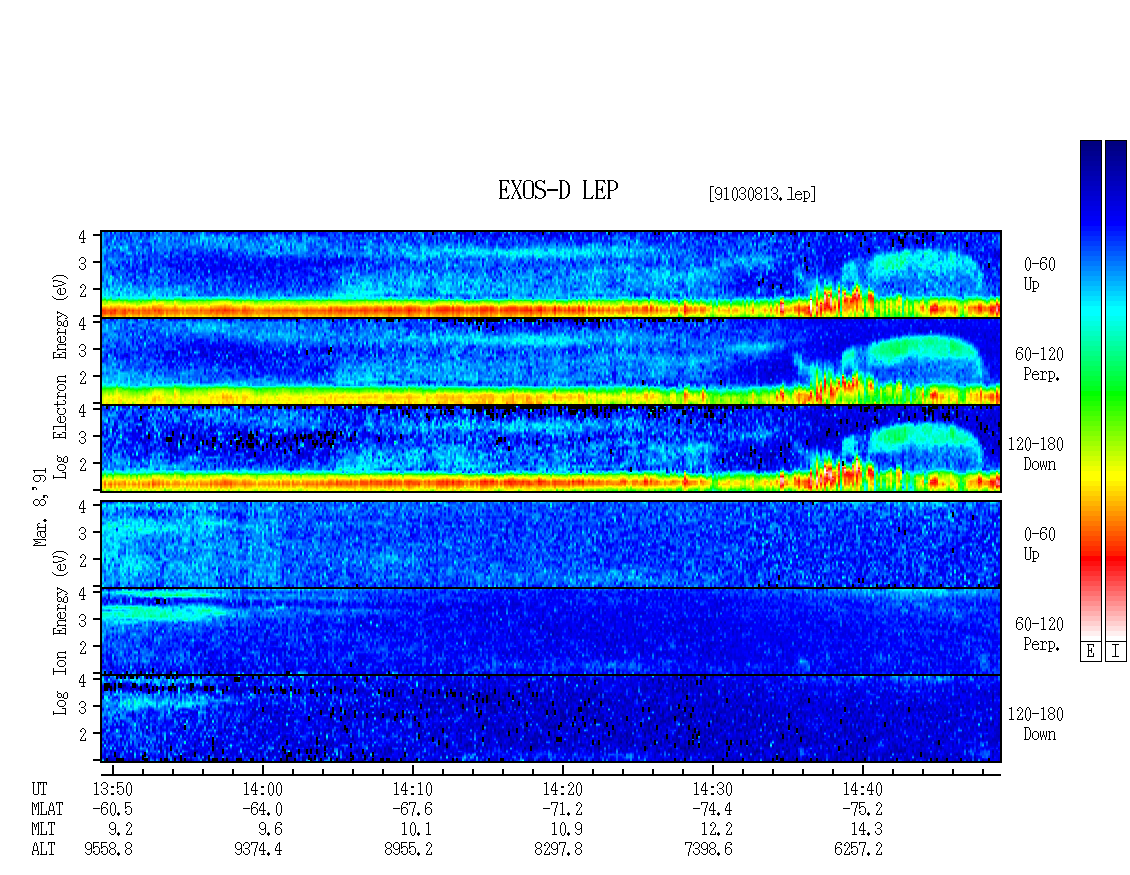Click the "MLAT" row header
Viewport: 1130px width, 875px height.
pos(47,809)
